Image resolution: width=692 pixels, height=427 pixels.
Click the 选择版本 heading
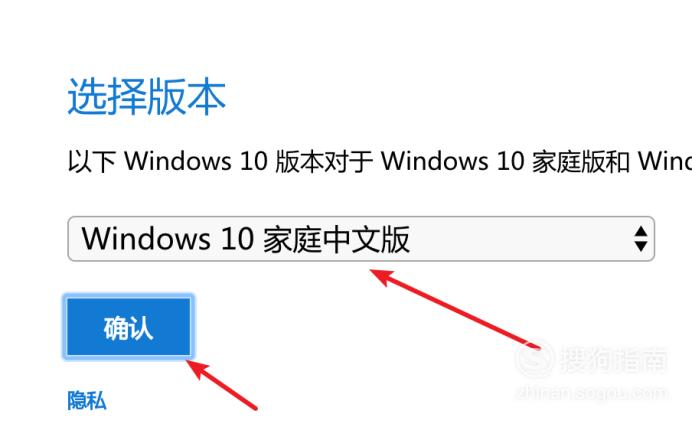(147, 97)
